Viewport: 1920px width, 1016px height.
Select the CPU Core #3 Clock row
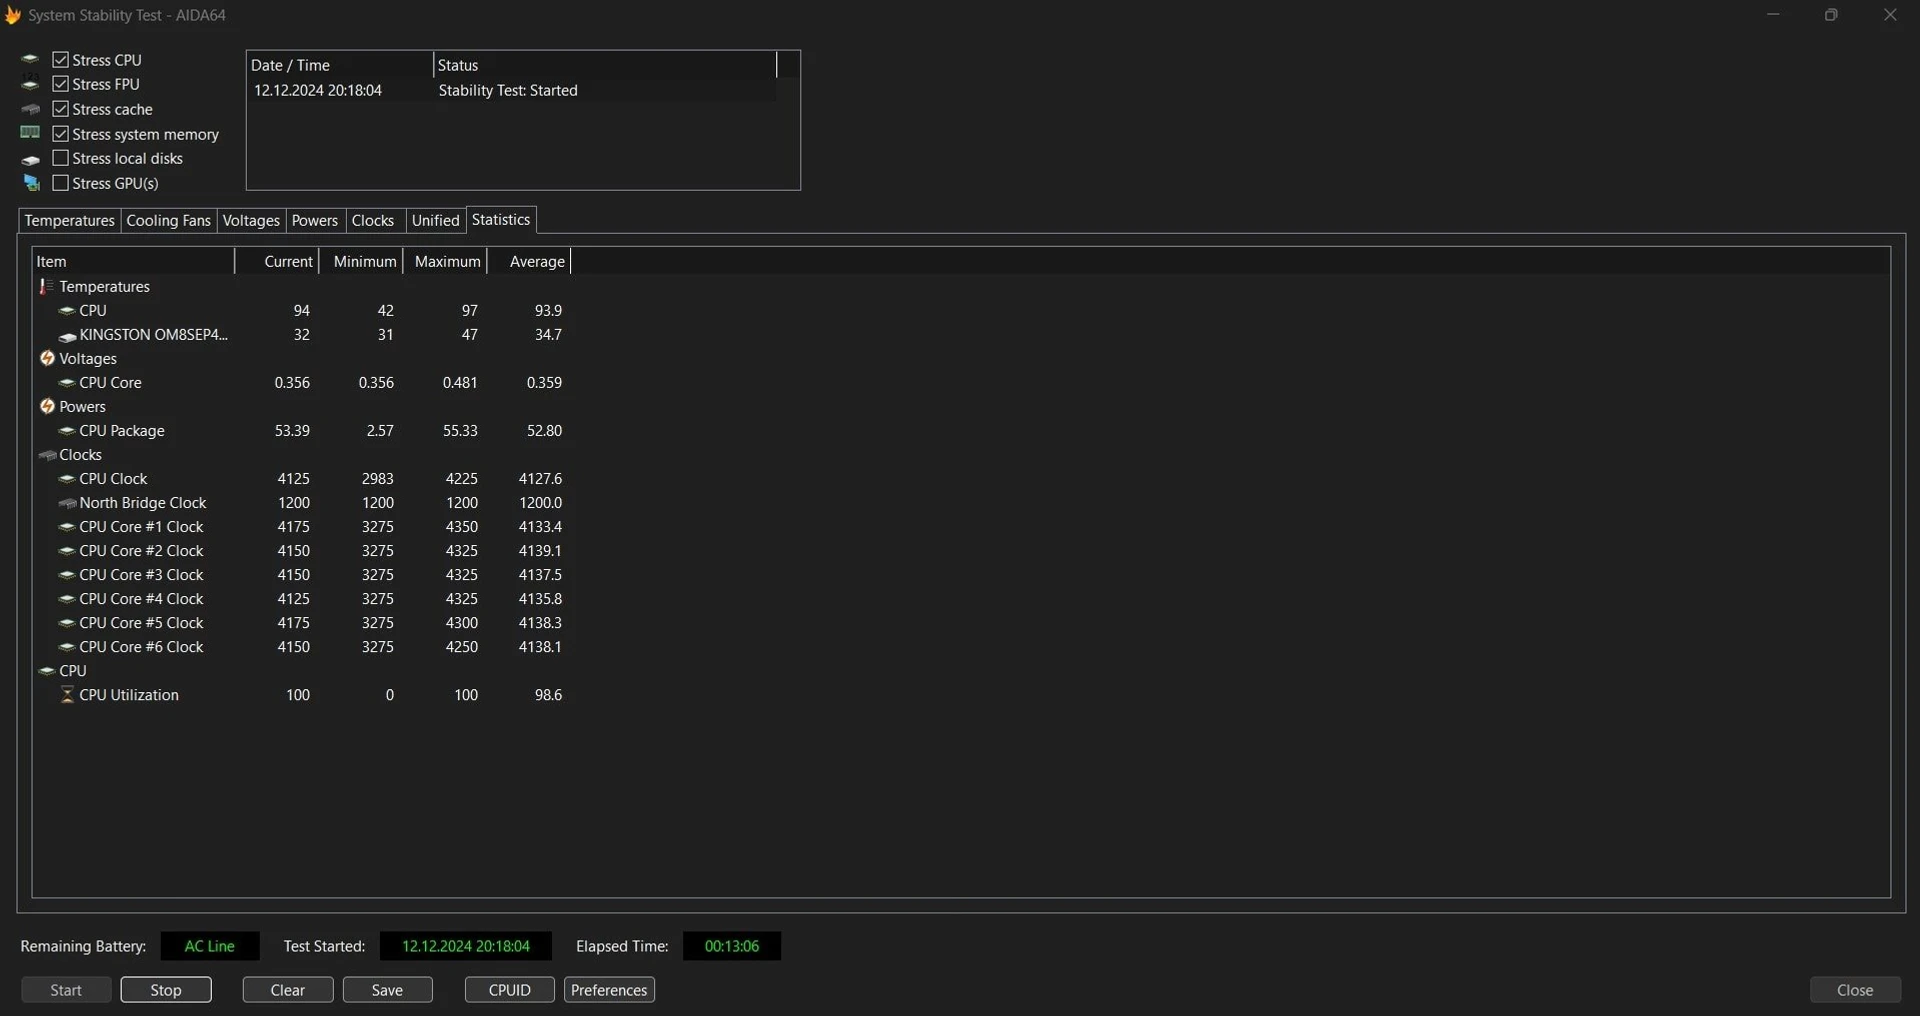tap(300, 575)
